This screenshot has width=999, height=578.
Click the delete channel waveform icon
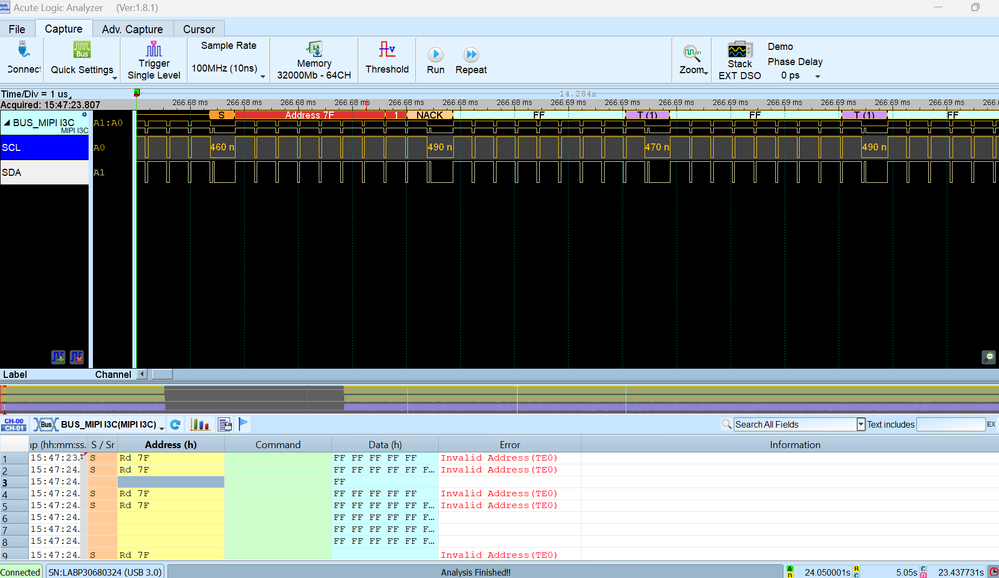[x=76, y=357]
